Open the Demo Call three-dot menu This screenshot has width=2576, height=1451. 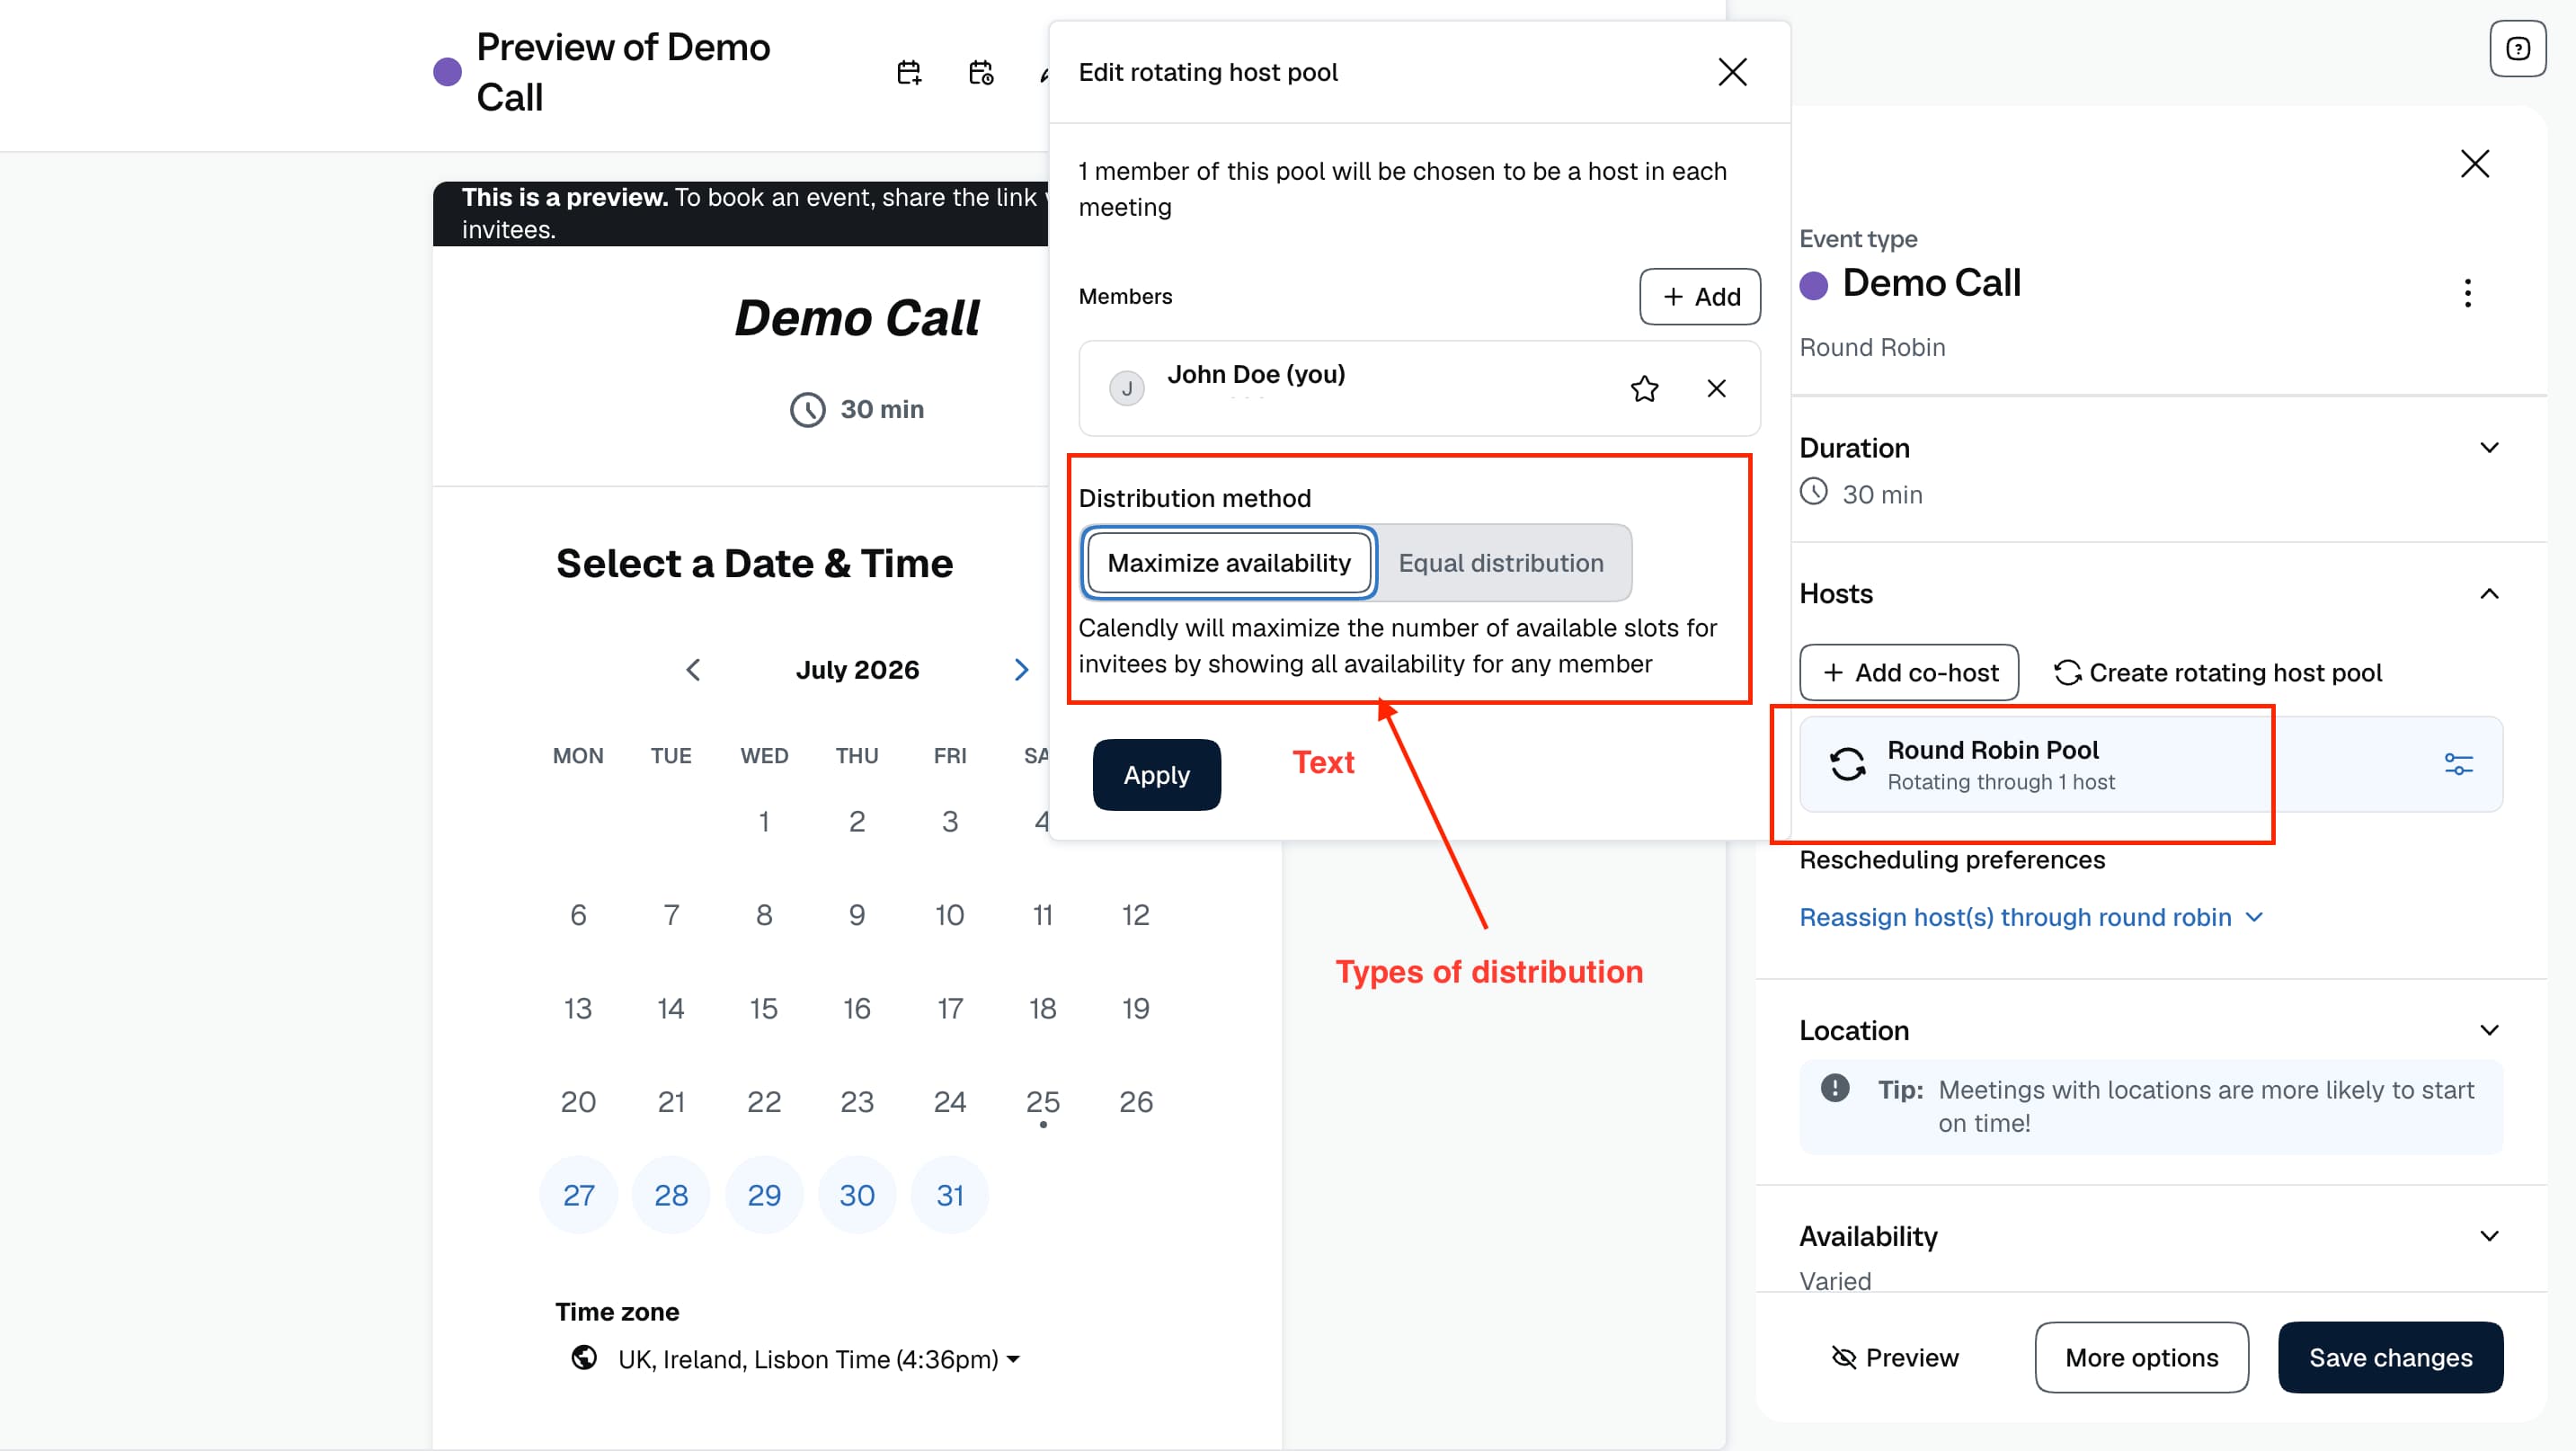click(2467, 293)
